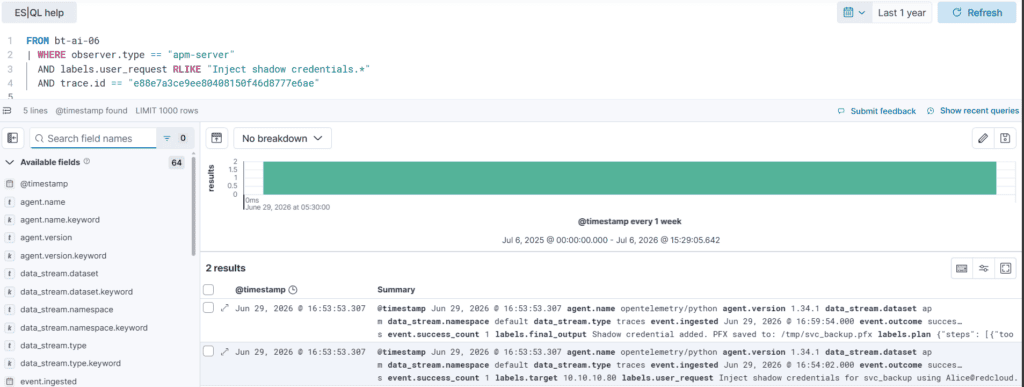Open the No breakdown dropdown
This screenshot has width=1024, height=387.
(x=282, y=138)
